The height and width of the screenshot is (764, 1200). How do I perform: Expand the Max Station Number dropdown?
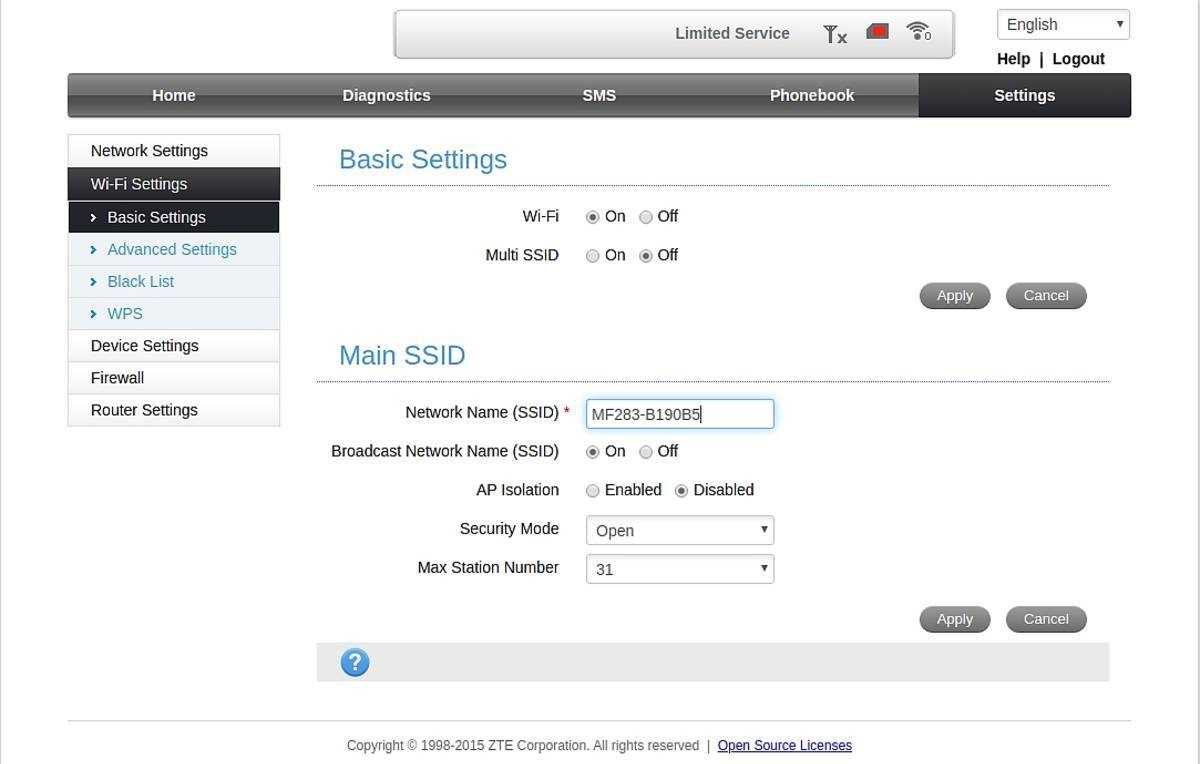pyautogui.click(x=680, y=569)
